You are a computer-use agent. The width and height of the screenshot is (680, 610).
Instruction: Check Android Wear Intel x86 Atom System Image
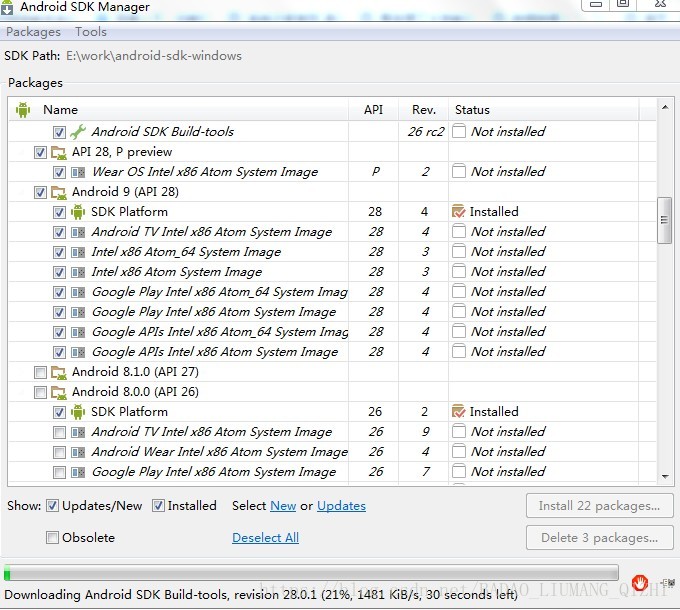(x=59, y=452)
